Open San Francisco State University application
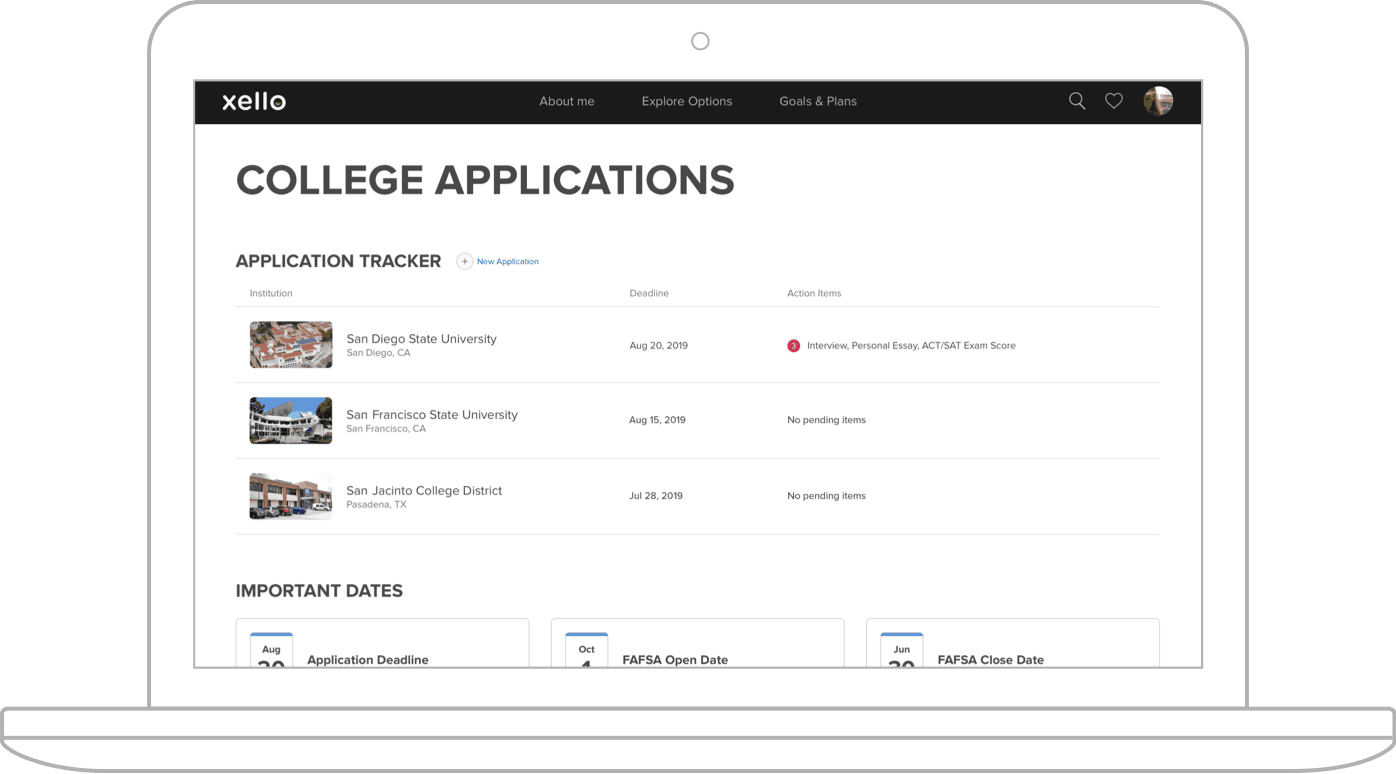Screen dimensions: 1396x774 tap(432, 415)
